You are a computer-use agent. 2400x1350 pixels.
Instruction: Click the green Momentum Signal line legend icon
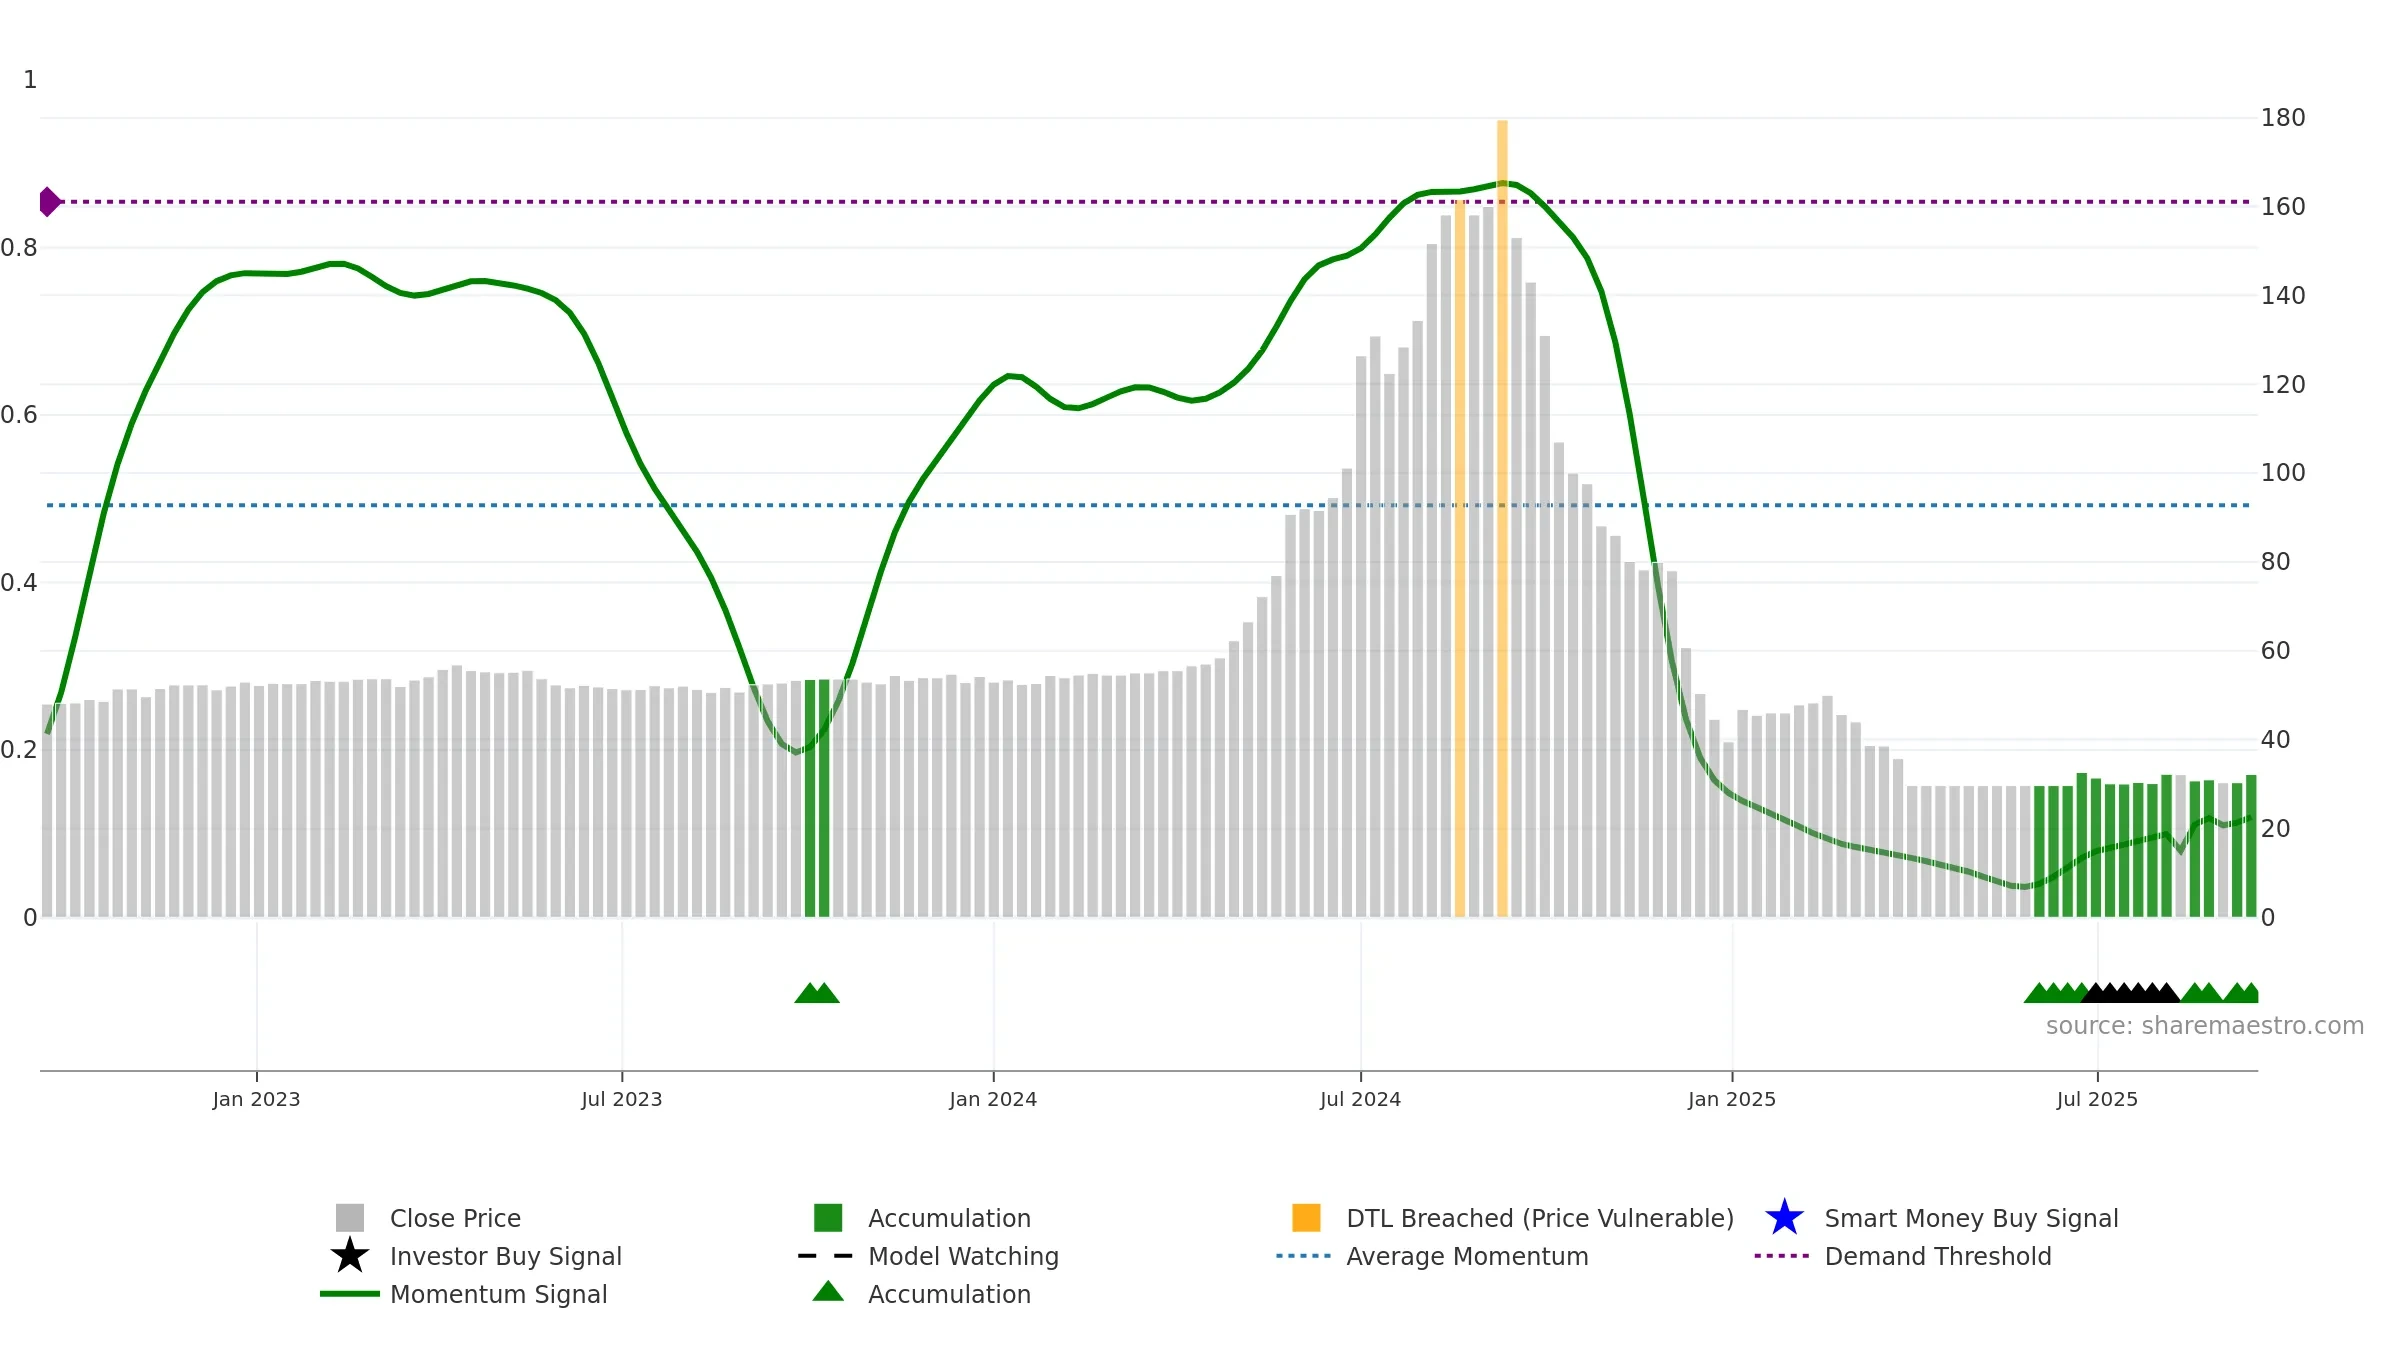pos(350,1294)
